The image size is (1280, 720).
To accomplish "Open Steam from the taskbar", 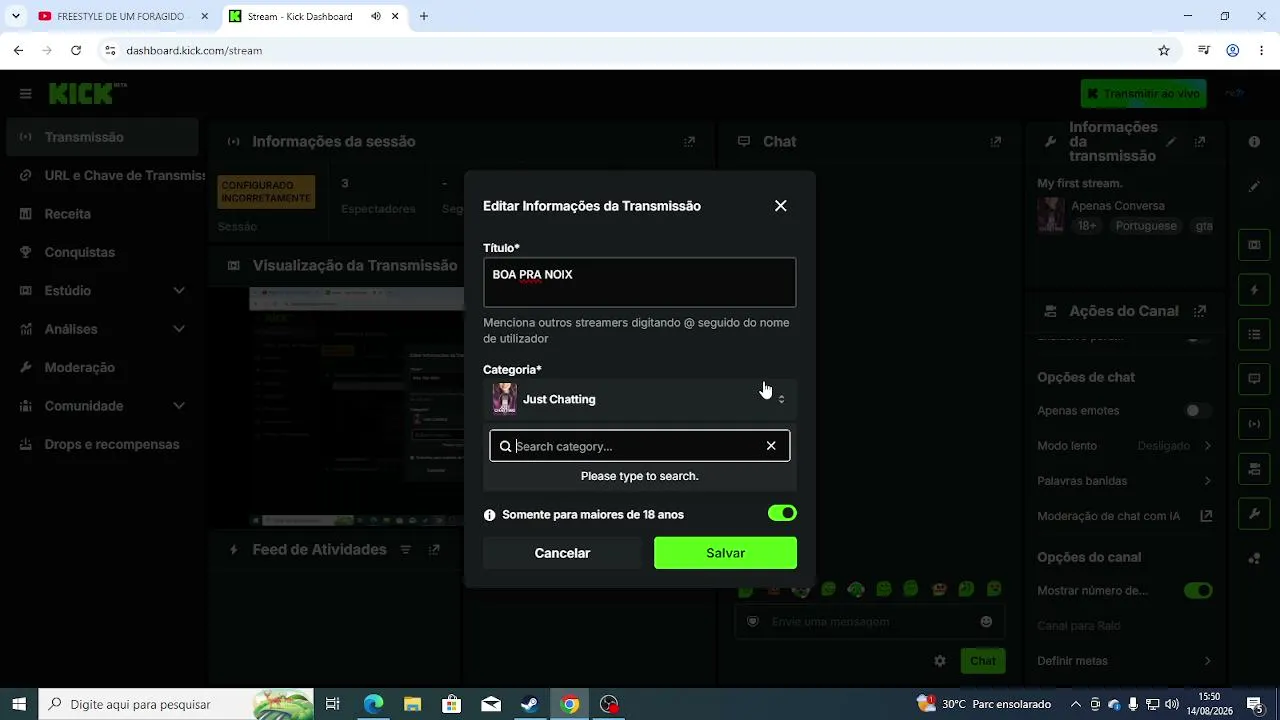I will 530,704.
